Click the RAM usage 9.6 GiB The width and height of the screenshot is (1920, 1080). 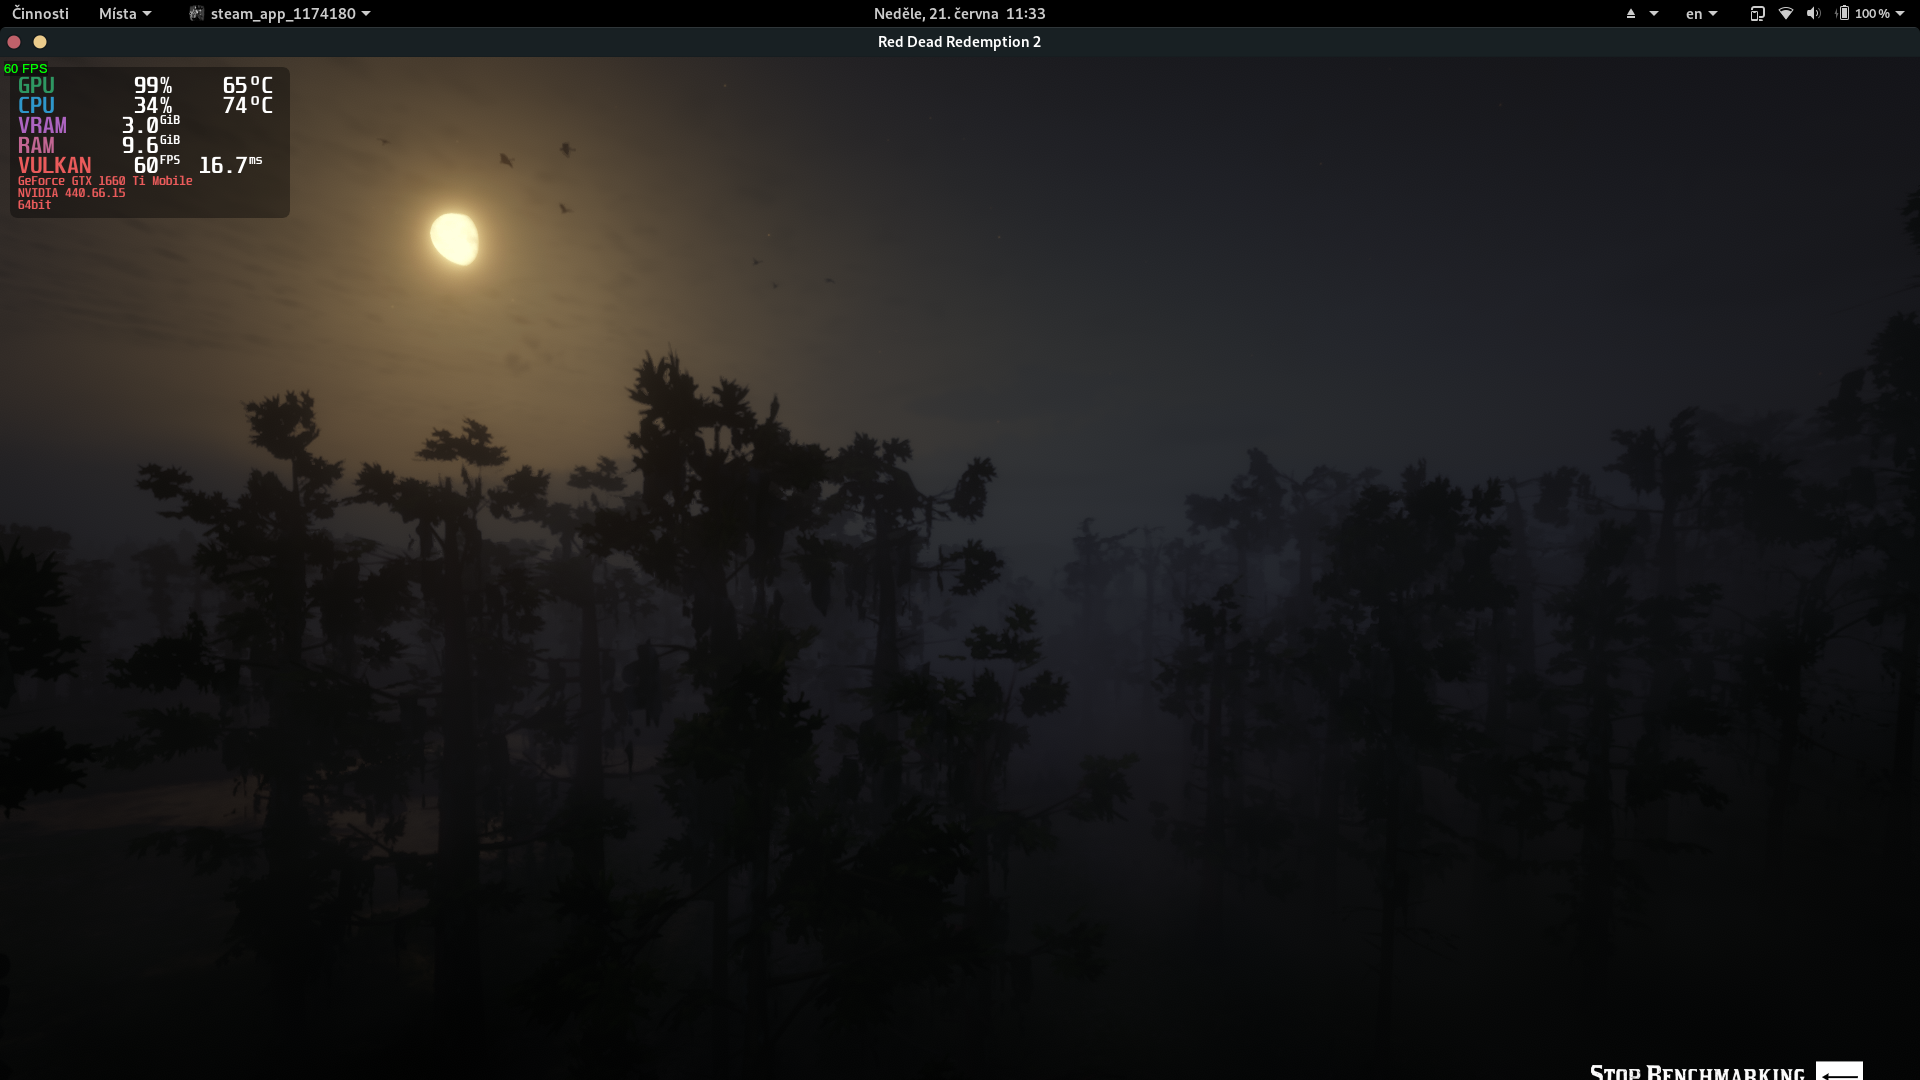[151, 145]
